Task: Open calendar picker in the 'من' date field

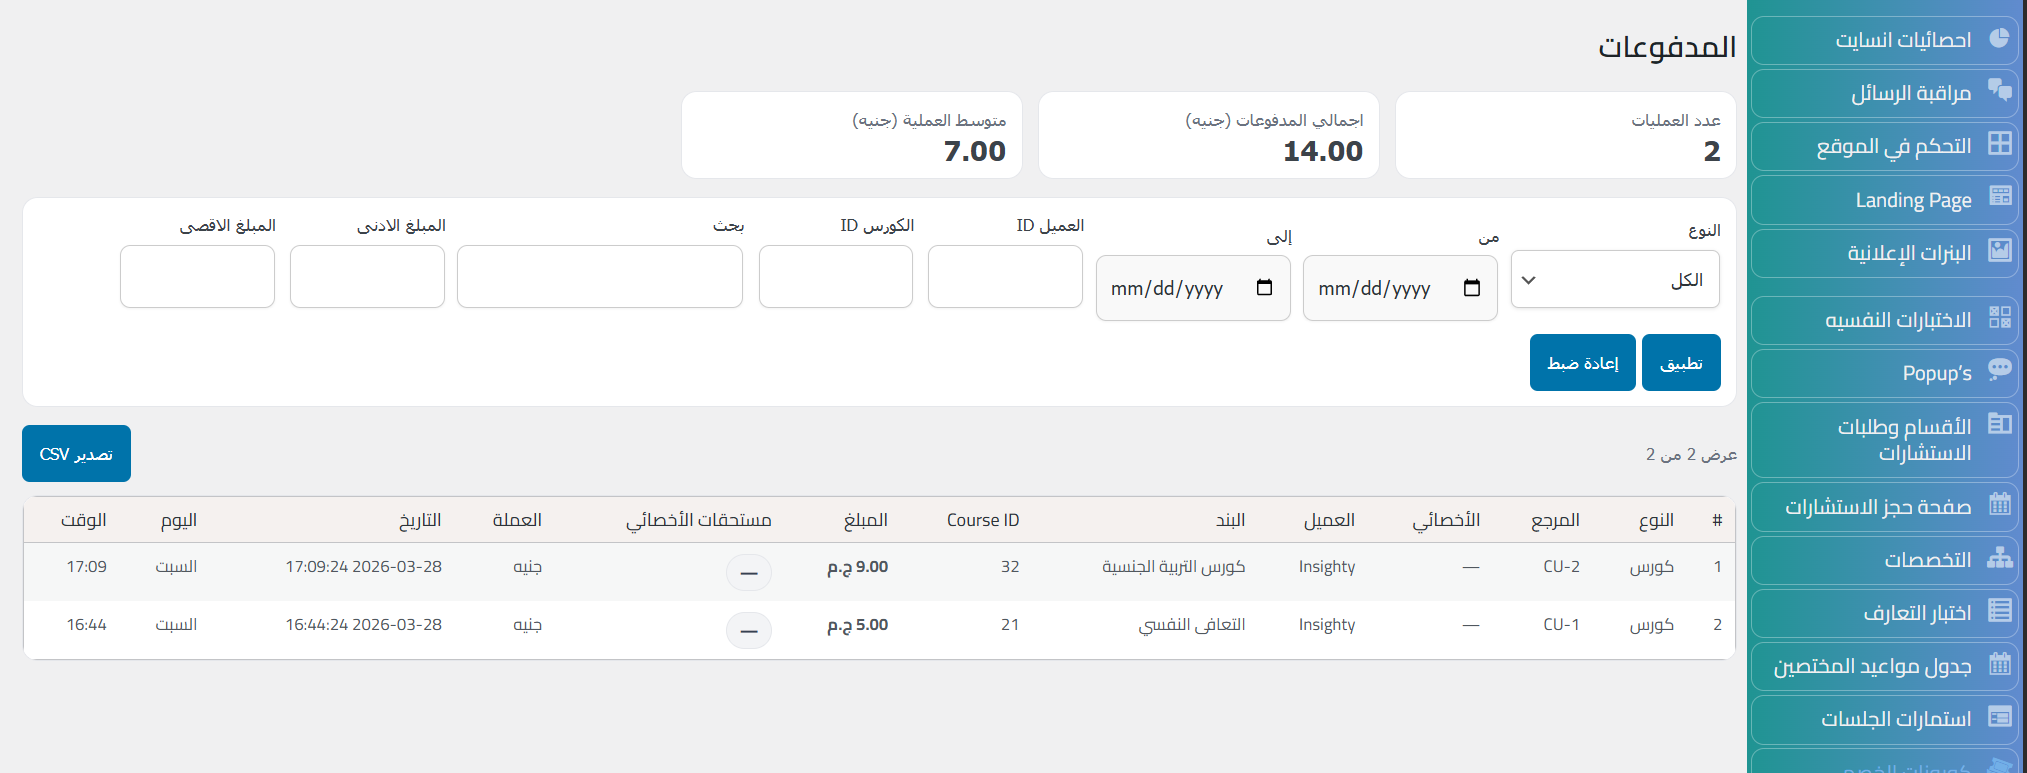Action: pos(1471,288)
